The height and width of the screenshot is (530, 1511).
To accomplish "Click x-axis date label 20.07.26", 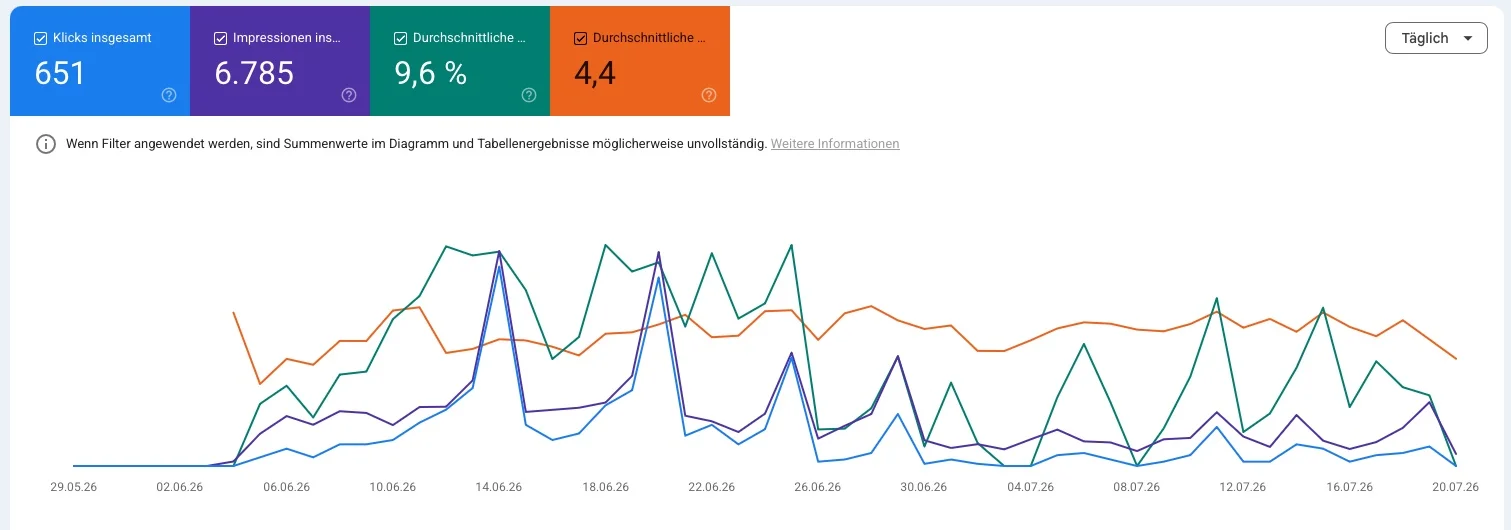I will (x=1455, y=487).
